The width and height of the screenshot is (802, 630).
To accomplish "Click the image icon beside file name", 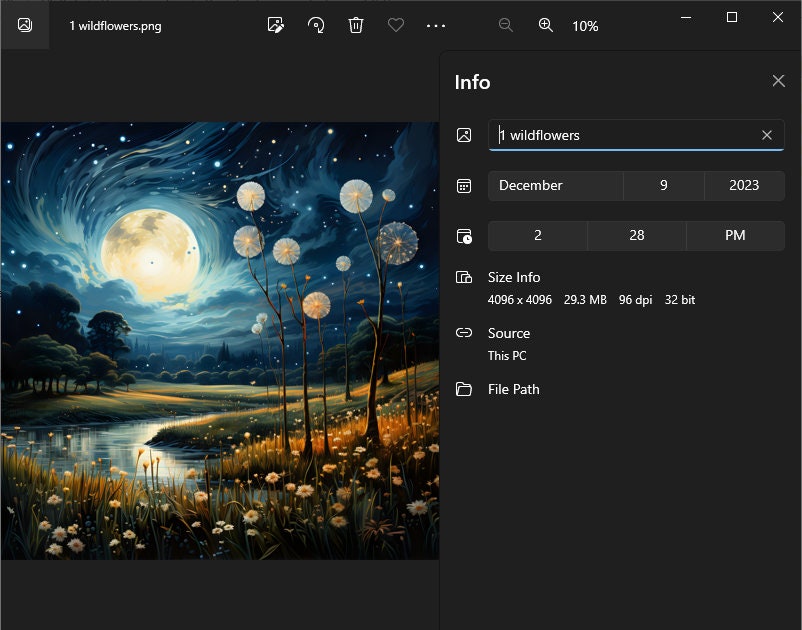I will [x=464, y=135].
